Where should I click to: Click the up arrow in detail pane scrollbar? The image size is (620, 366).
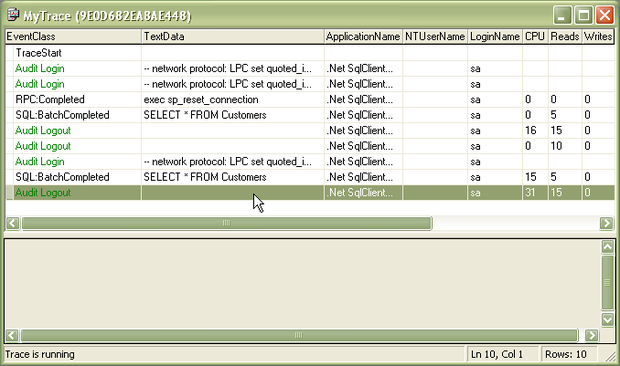[608, 247]
